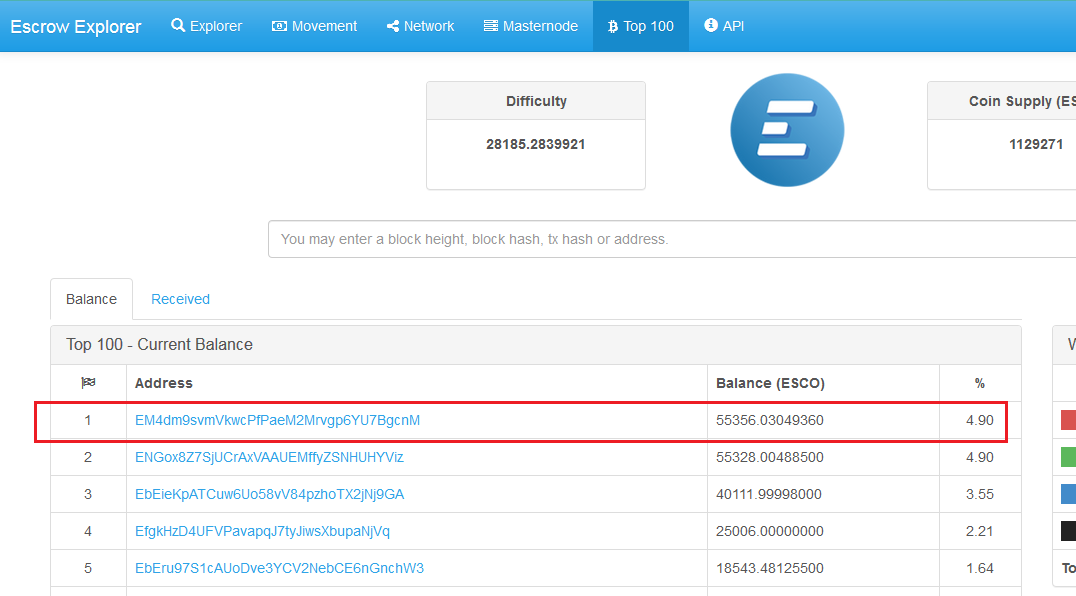Click balance 18543.48125500

[x=770, y=569]
